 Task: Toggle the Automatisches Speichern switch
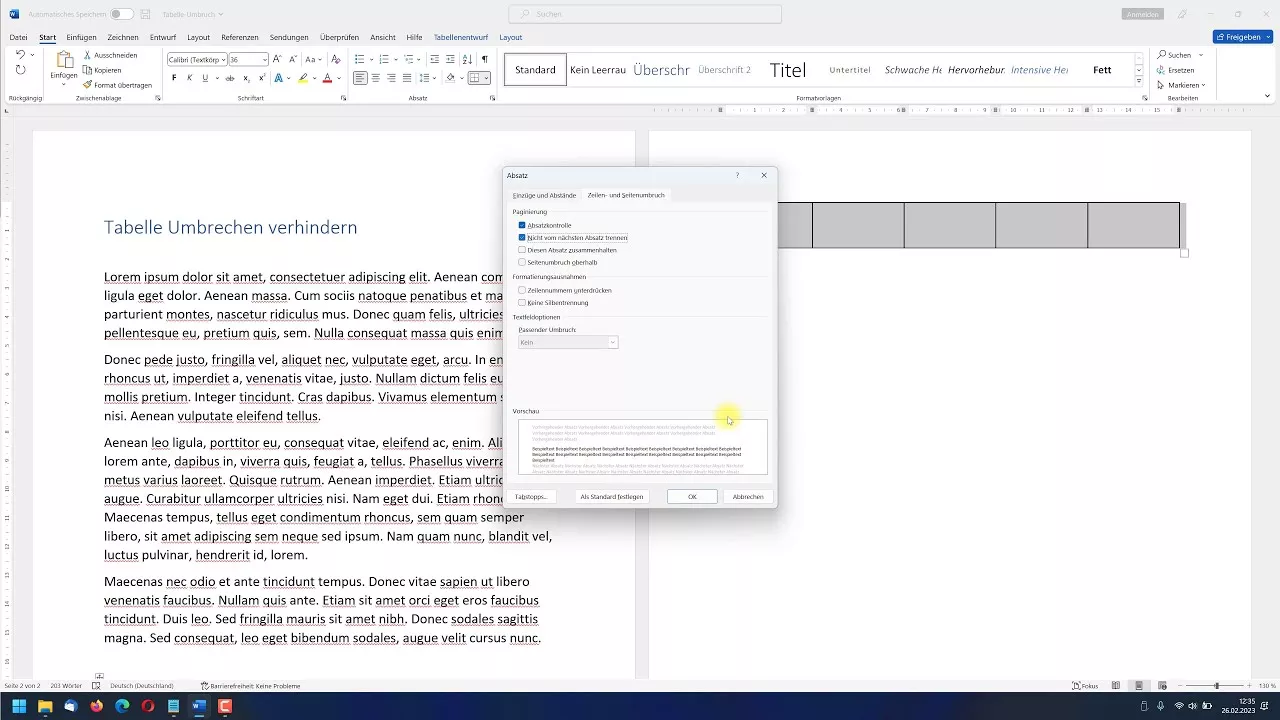click(x=121, y=14)
